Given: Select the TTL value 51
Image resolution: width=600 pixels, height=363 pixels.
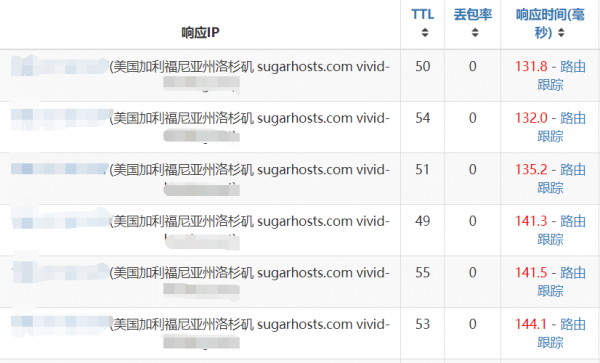Looking at the screenshot, I should click(423, 169).
